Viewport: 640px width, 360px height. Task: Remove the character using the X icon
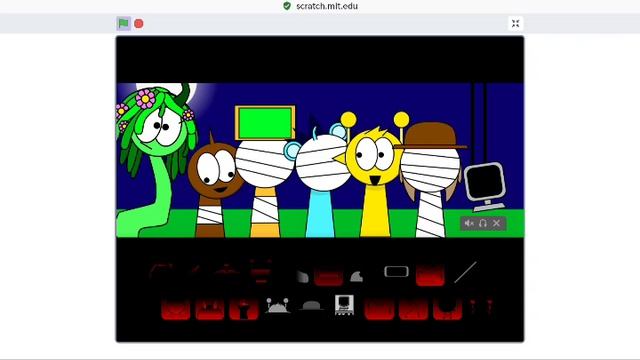click(x=496, y=223)
